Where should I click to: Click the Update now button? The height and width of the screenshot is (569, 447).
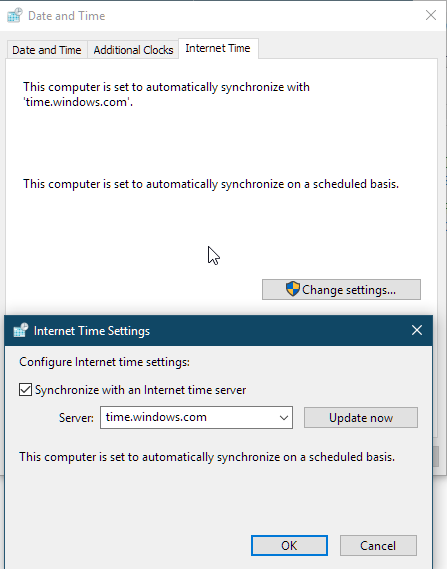click(x=361, y=418)
